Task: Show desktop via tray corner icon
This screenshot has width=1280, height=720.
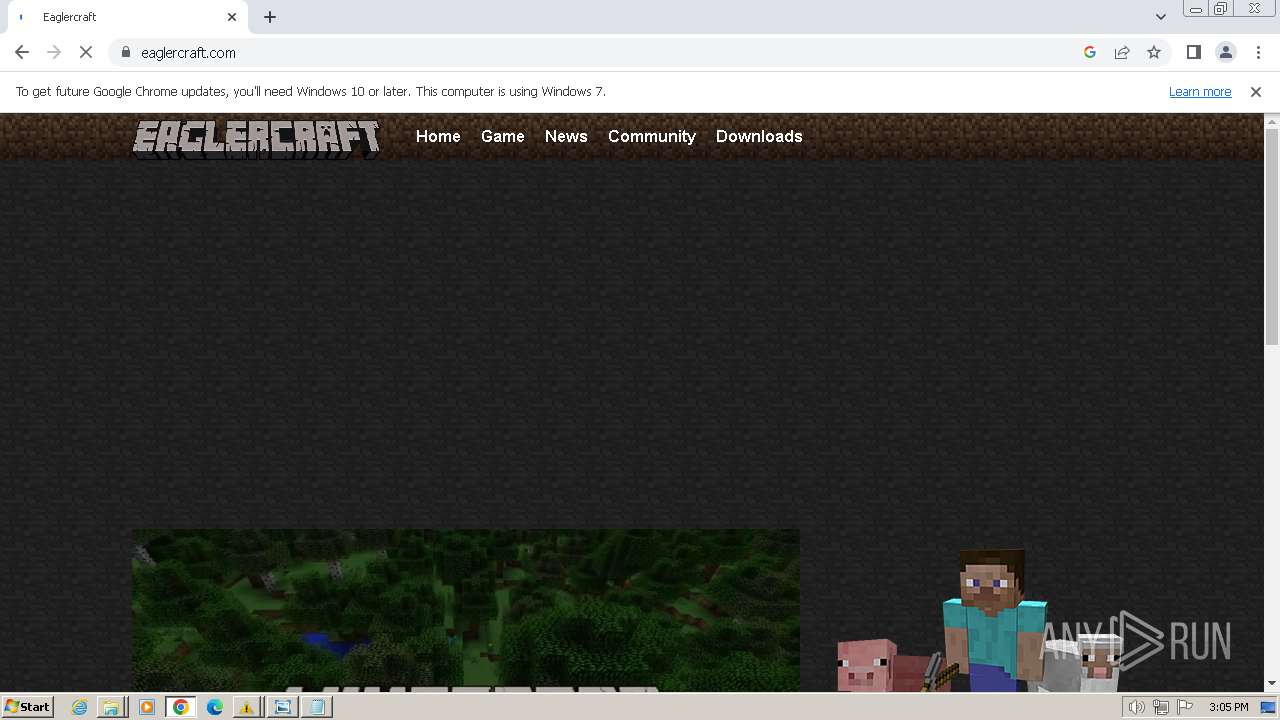Action: 1269,707
